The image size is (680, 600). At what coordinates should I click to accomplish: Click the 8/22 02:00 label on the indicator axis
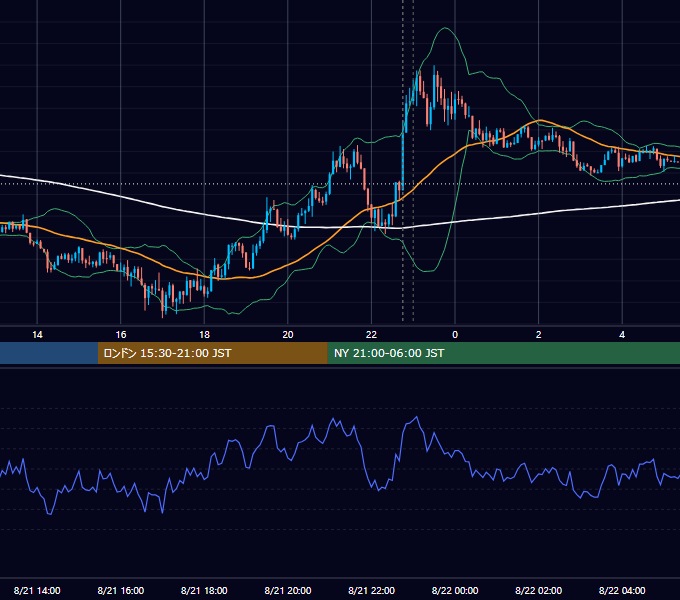tap(539, 590)
